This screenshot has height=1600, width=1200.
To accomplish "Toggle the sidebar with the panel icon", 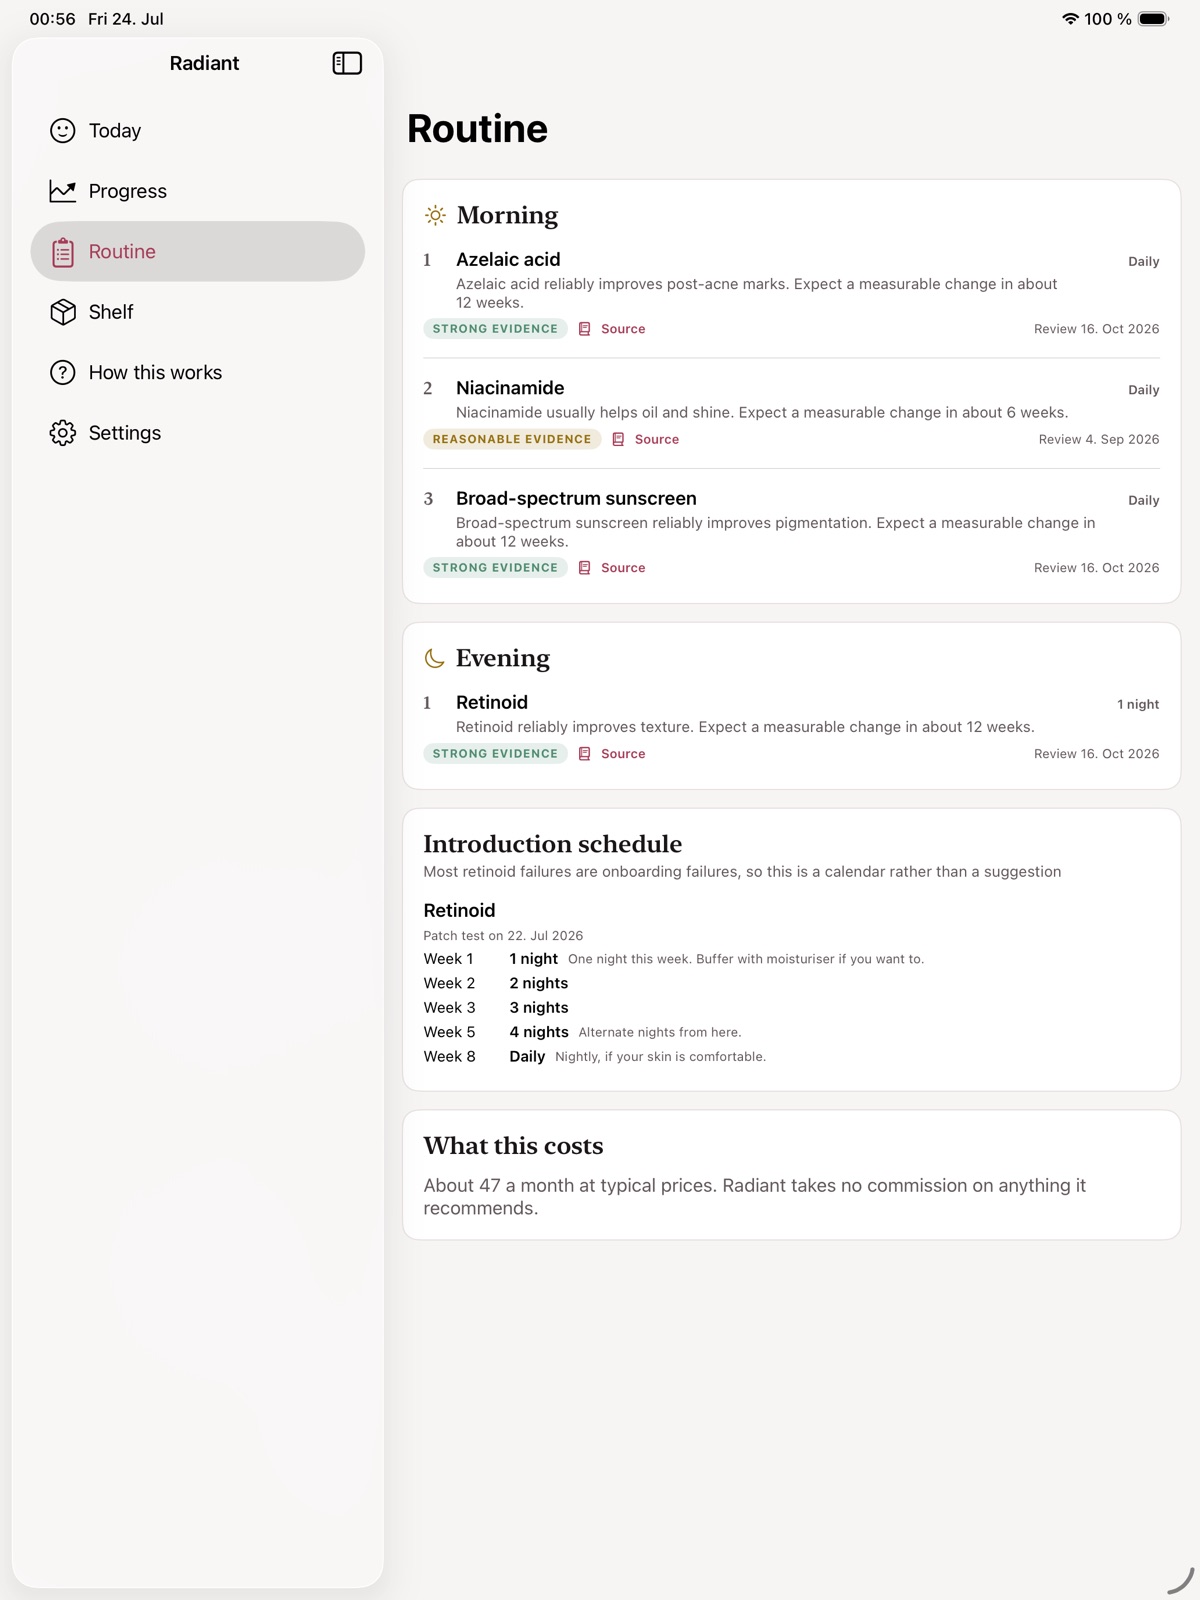I will click(347, 63).
